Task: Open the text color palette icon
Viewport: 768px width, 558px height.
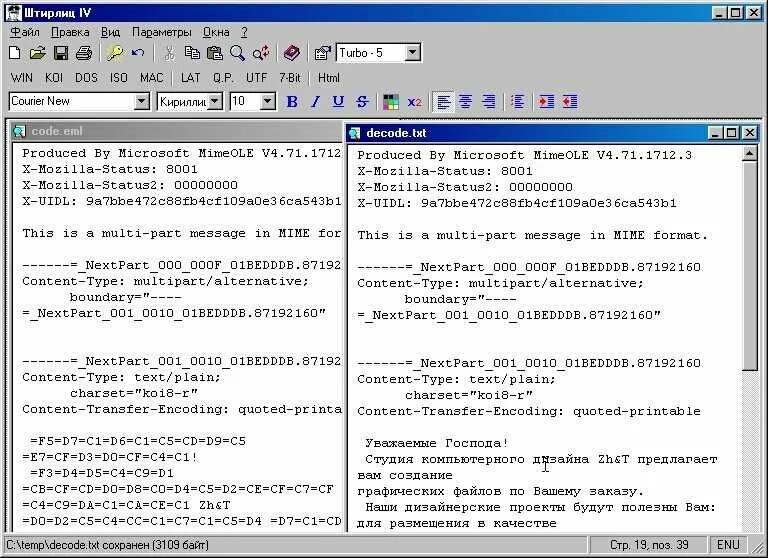Action: (390, 101)
